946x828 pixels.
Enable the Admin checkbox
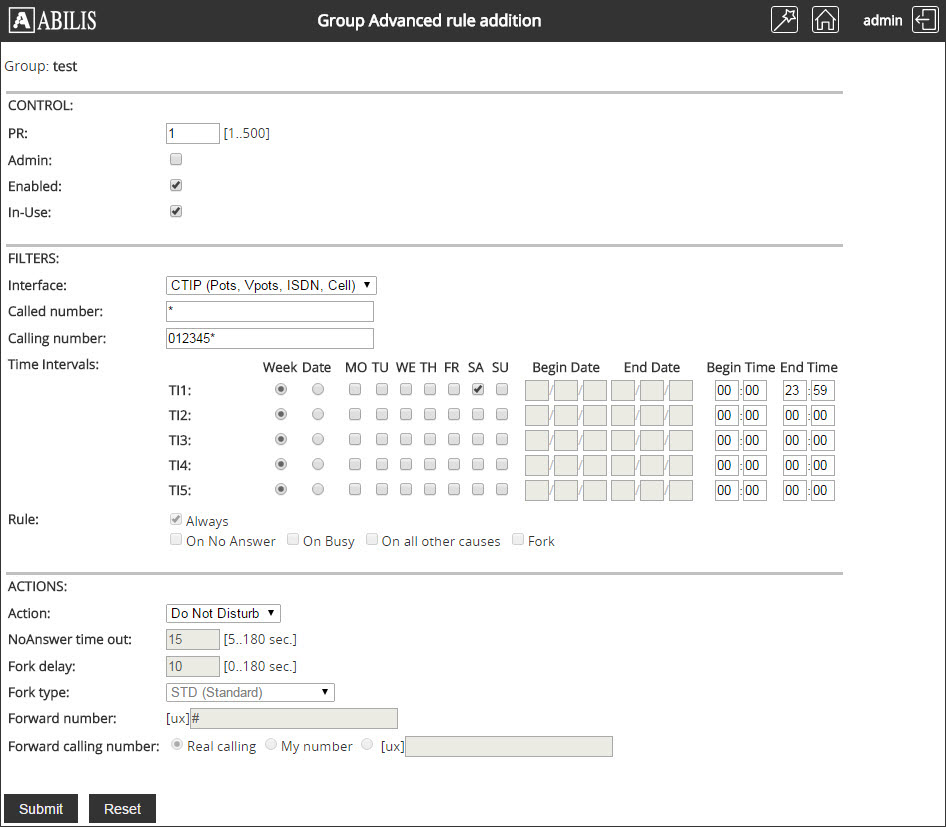pos(176,159)
